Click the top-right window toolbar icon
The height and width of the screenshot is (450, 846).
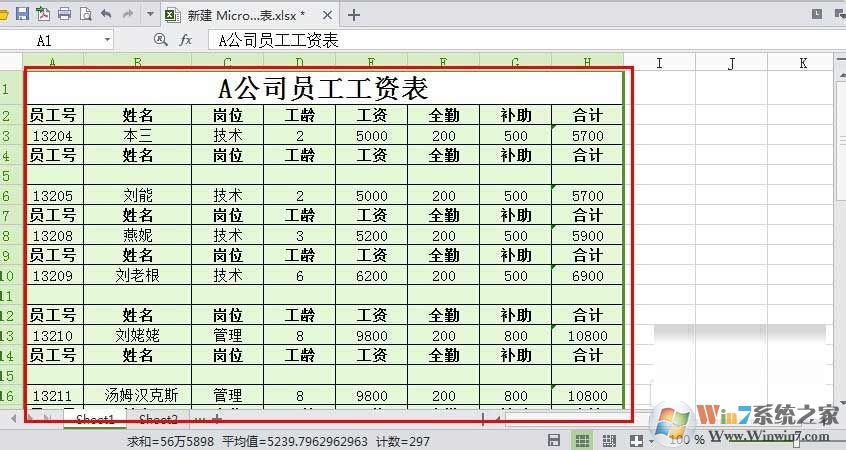(817, 14)
